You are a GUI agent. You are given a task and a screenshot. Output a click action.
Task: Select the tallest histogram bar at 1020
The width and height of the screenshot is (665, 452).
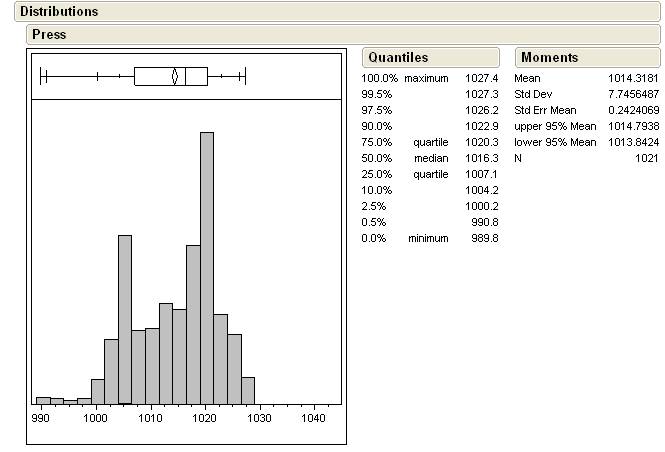[207, 268]
